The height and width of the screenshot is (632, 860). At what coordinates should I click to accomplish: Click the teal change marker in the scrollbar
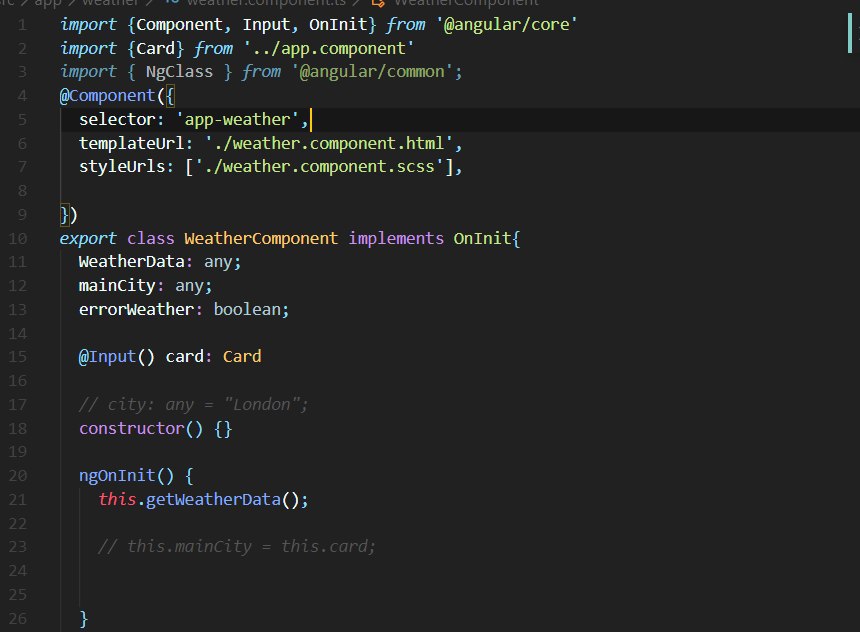(x=850, y=32)
